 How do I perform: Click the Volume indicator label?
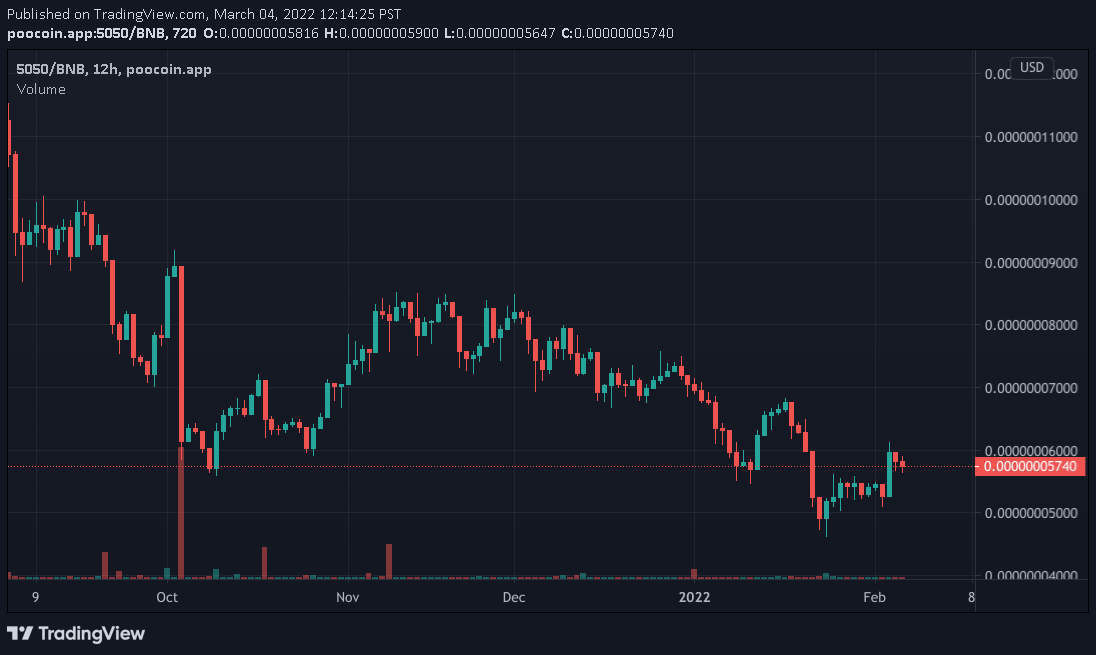click(41, 89)
